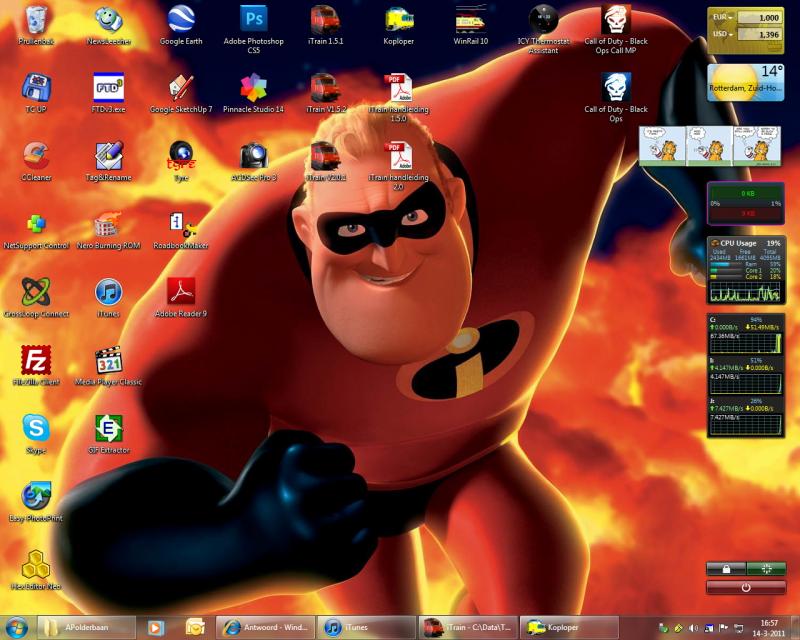Open Windows Media Player from taskbar
800x640 pixels.
(156, 627)
